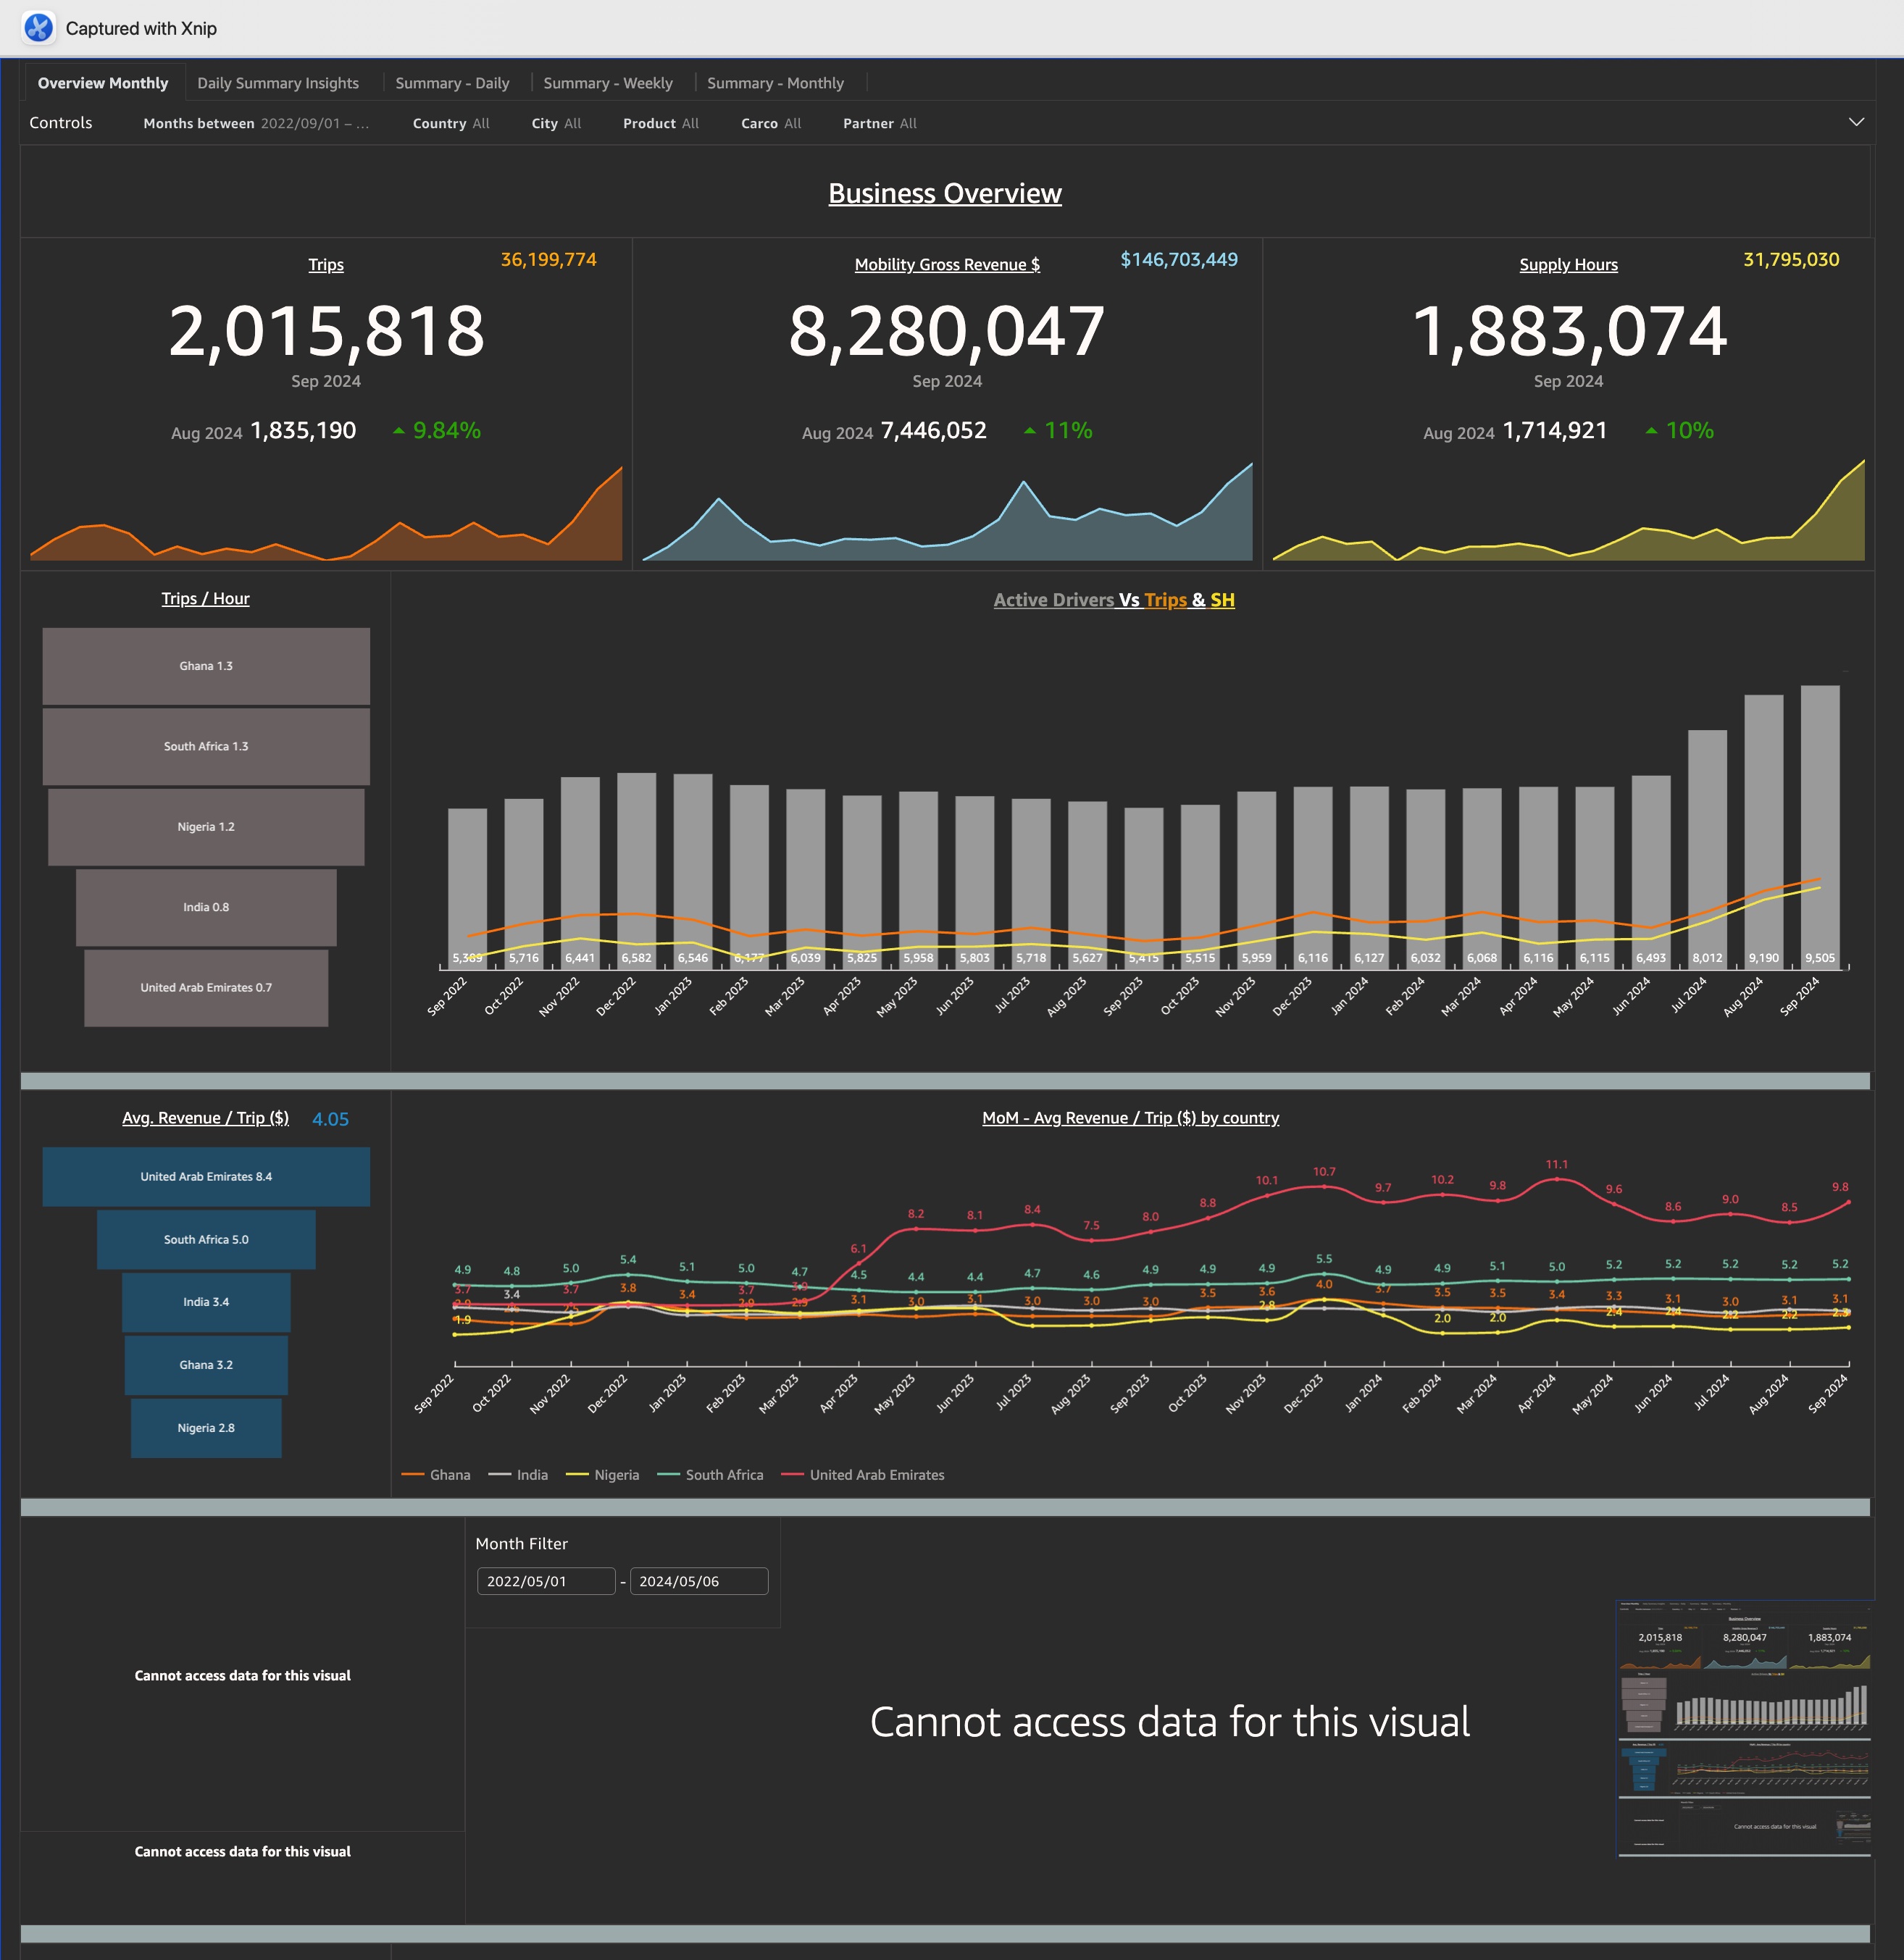Viewport: 1904px width, 1960px height.
Task: Click the Business Overview title
Action: pos(945,193)
